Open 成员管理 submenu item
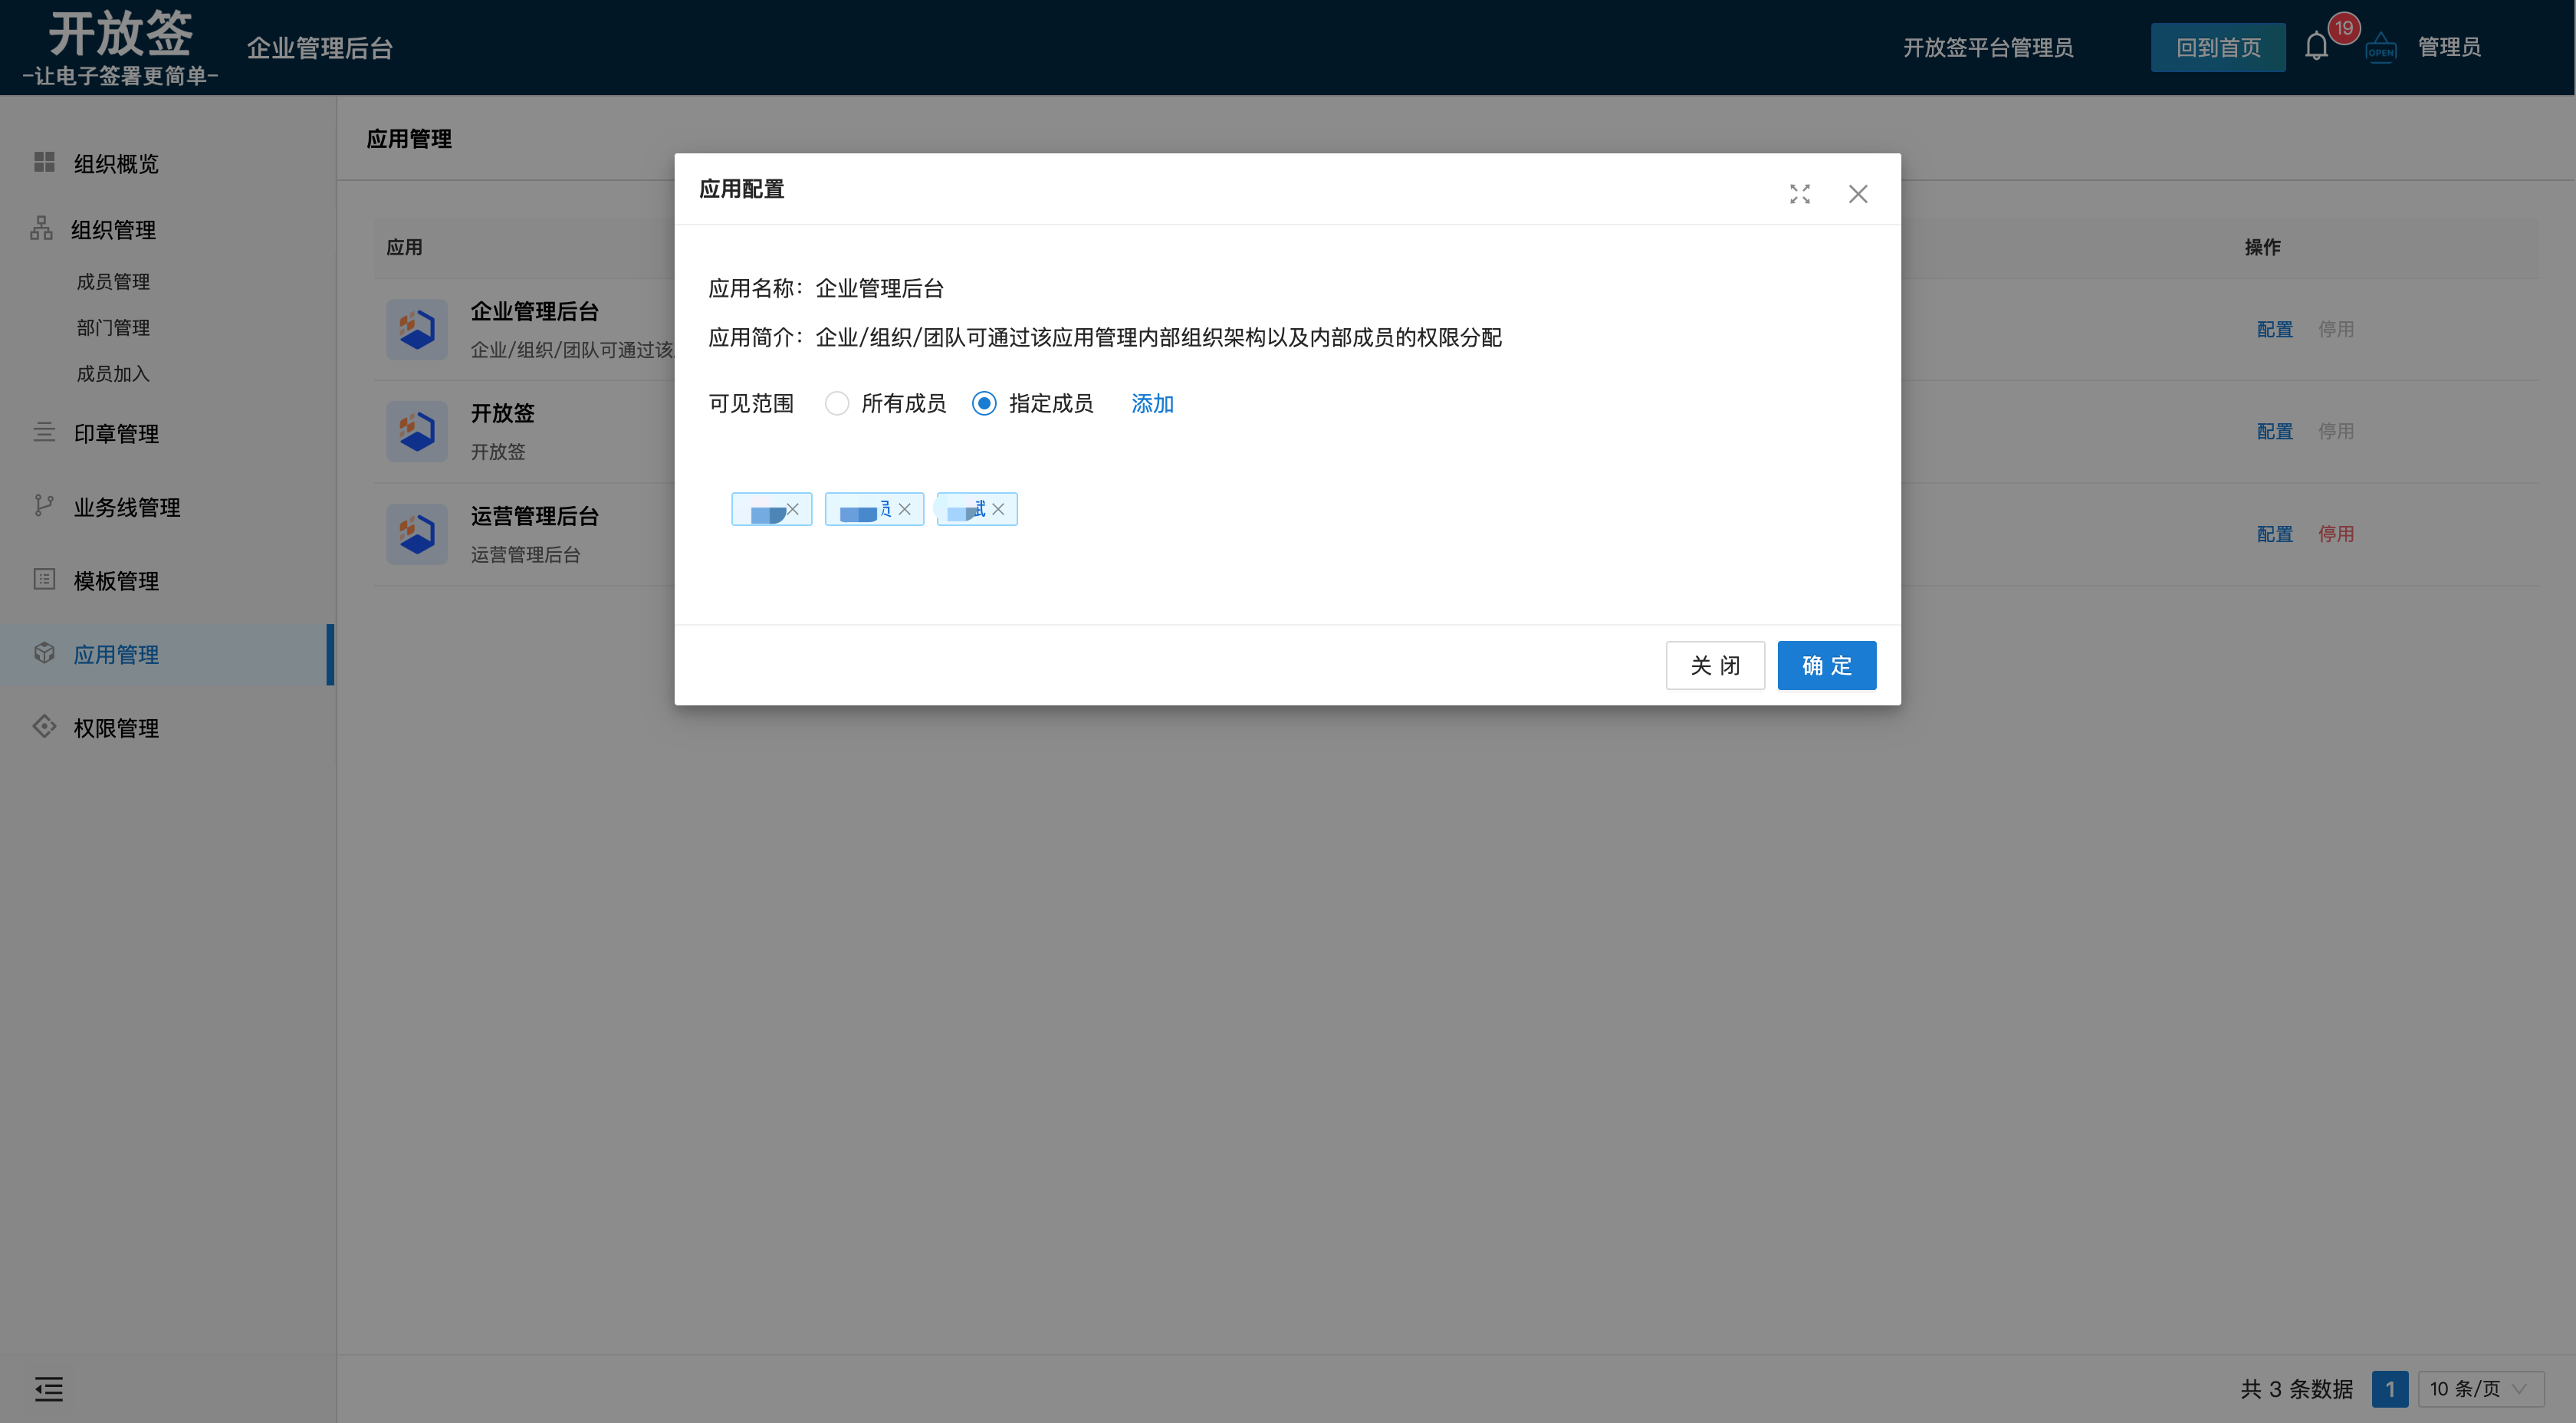 point(113,282)
